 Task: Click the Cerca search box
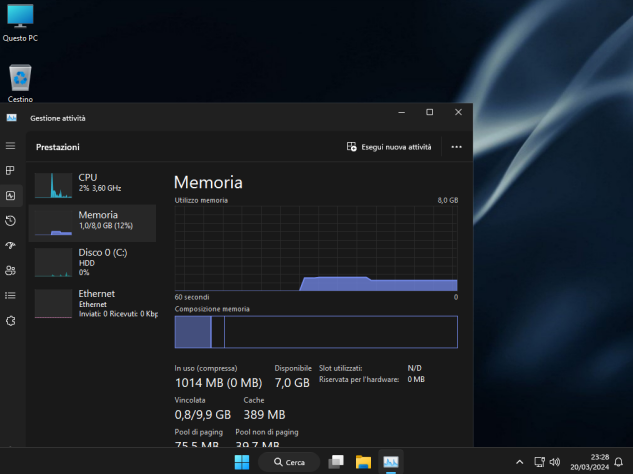(289, 462)
